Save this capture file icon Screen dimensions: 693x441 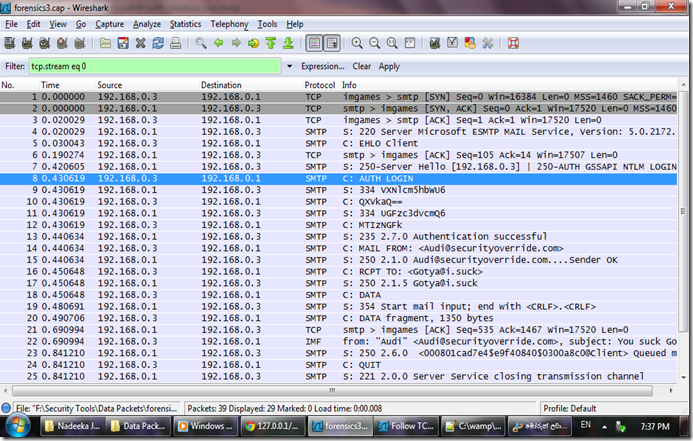[x=123, y=43]
